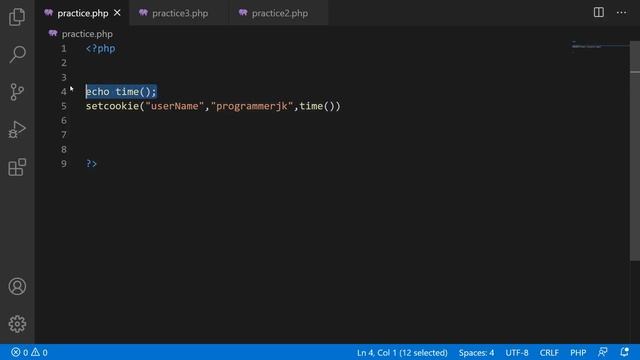The height and width of the screenshot is (360, 640).
Task: Switch to the practice3.php tab
Action: [x=180, y=13]
